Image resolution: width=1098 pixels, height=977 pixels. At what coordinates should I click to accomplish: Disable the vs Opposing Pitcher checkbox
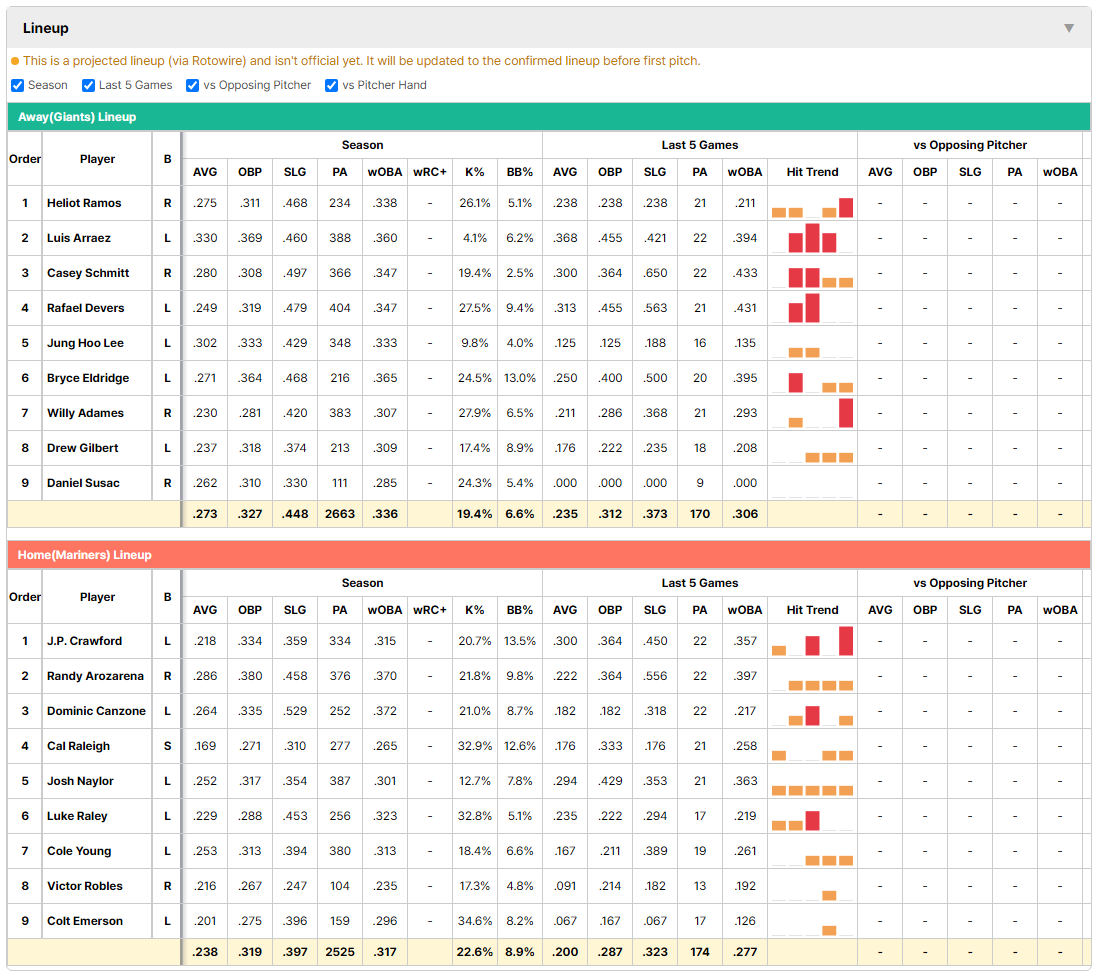pos(192,85)
